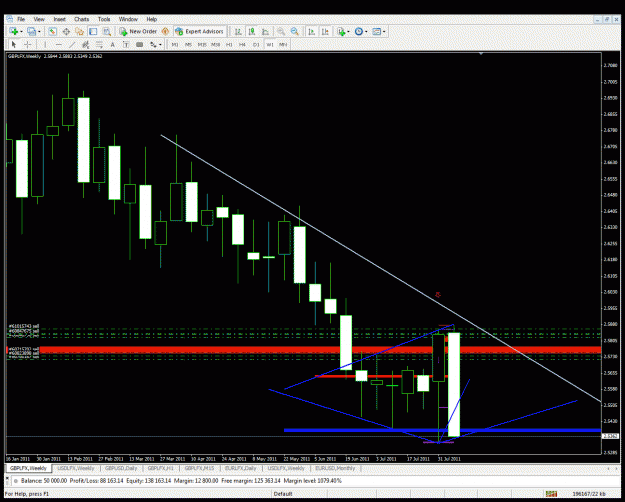Switch timeframe to M5

pos(189,45)
